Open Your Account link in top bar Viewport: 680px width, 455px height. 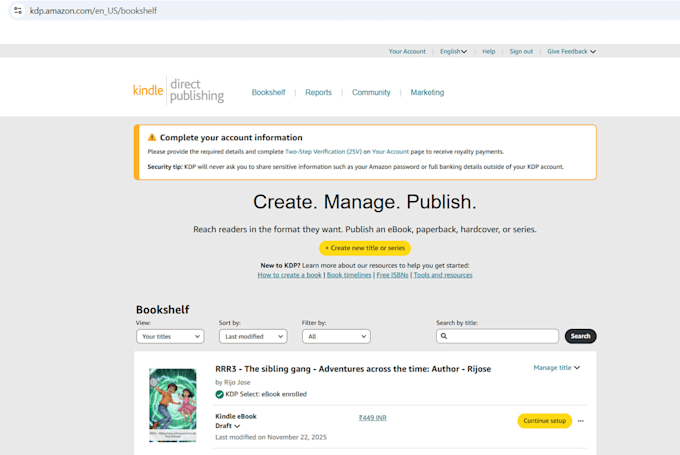click(407, 51)
